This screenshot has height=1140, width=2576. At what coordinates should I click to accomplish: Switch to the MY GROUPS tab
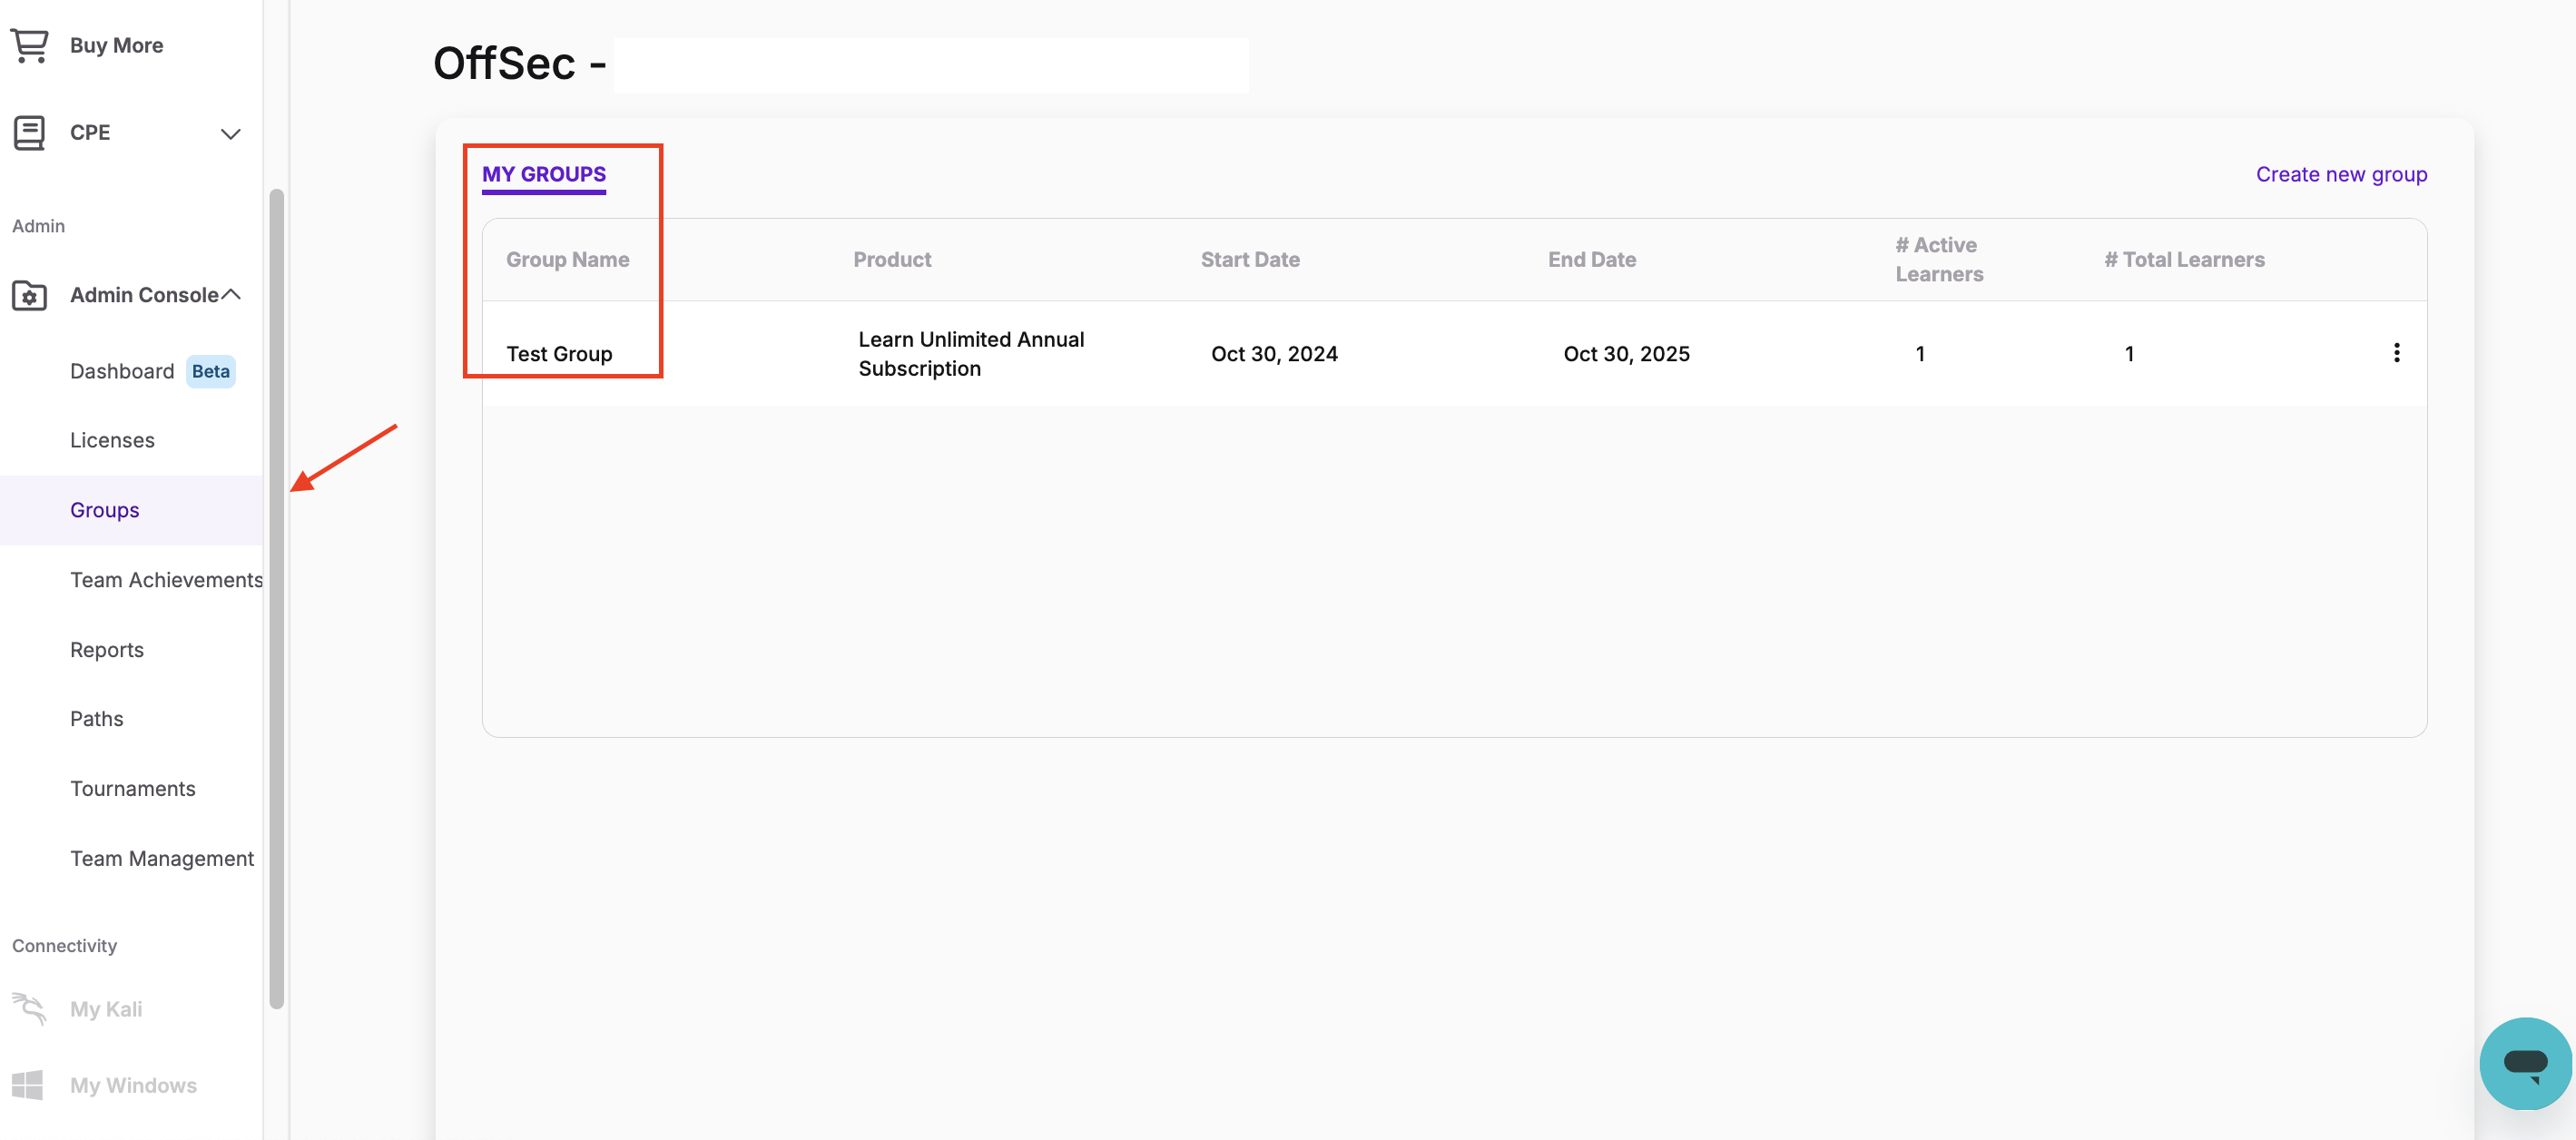543,174
